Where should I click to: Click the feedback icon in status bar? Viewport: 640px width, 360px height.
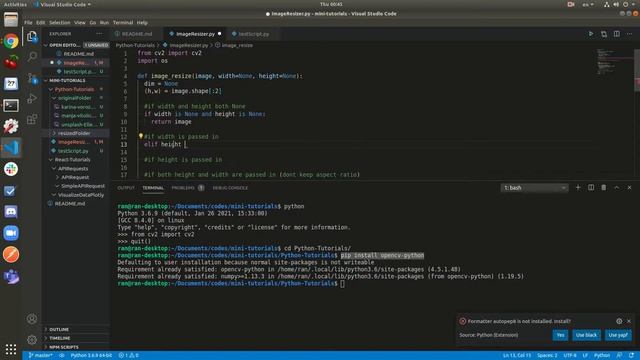tap(620, 356)
